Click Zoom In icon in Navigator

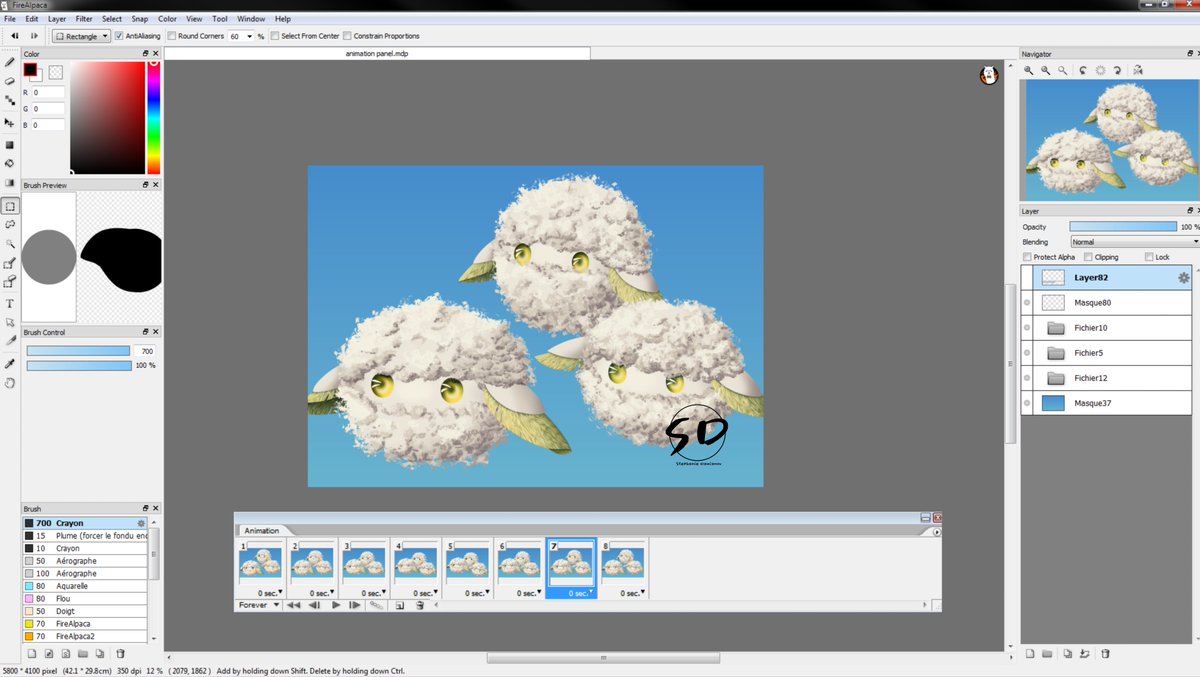point(1028,70)
